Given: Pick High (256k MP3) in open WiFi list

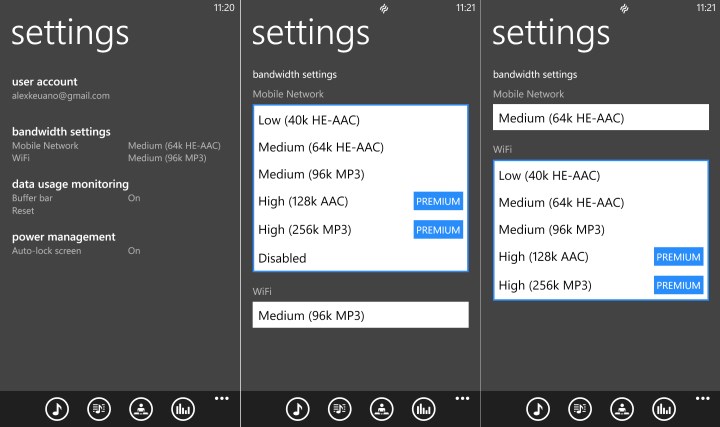Looking at the screenshot, I should click(545, 285).
